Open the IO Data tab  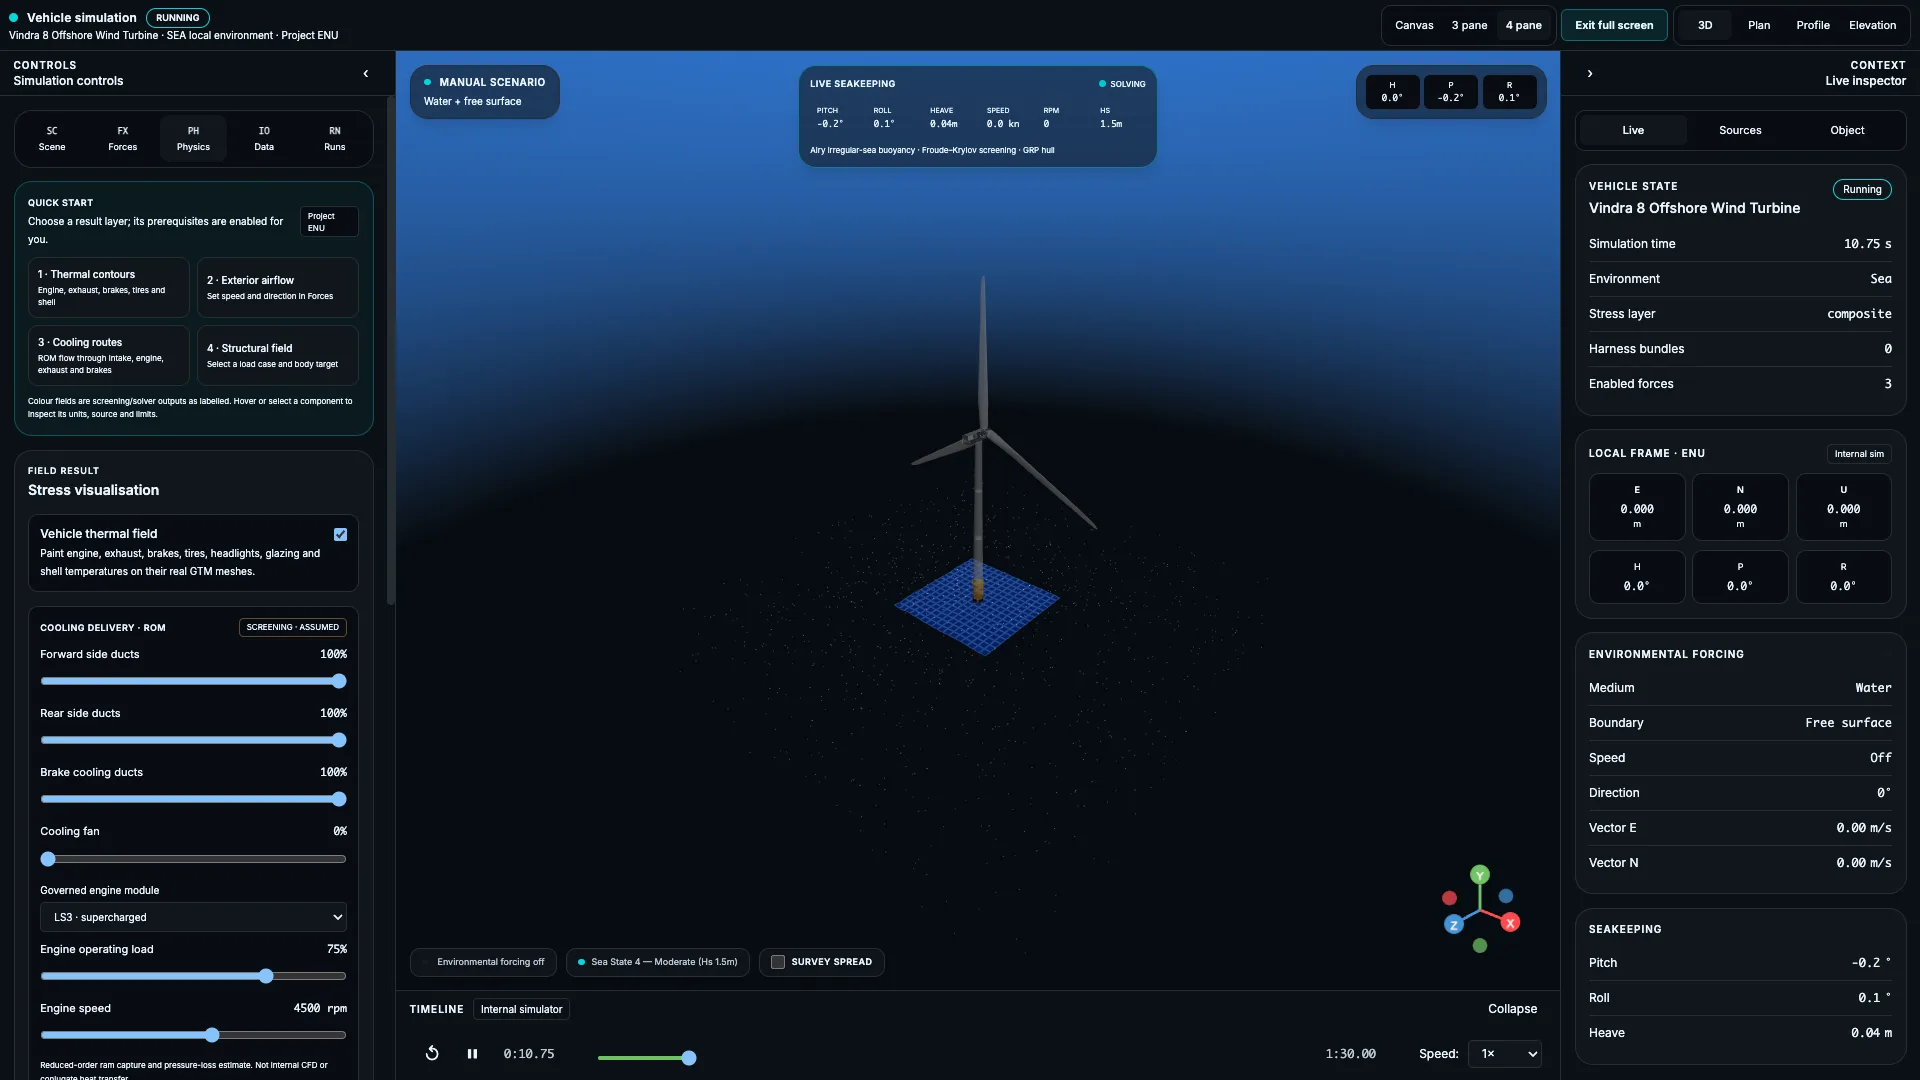[264, 138]
